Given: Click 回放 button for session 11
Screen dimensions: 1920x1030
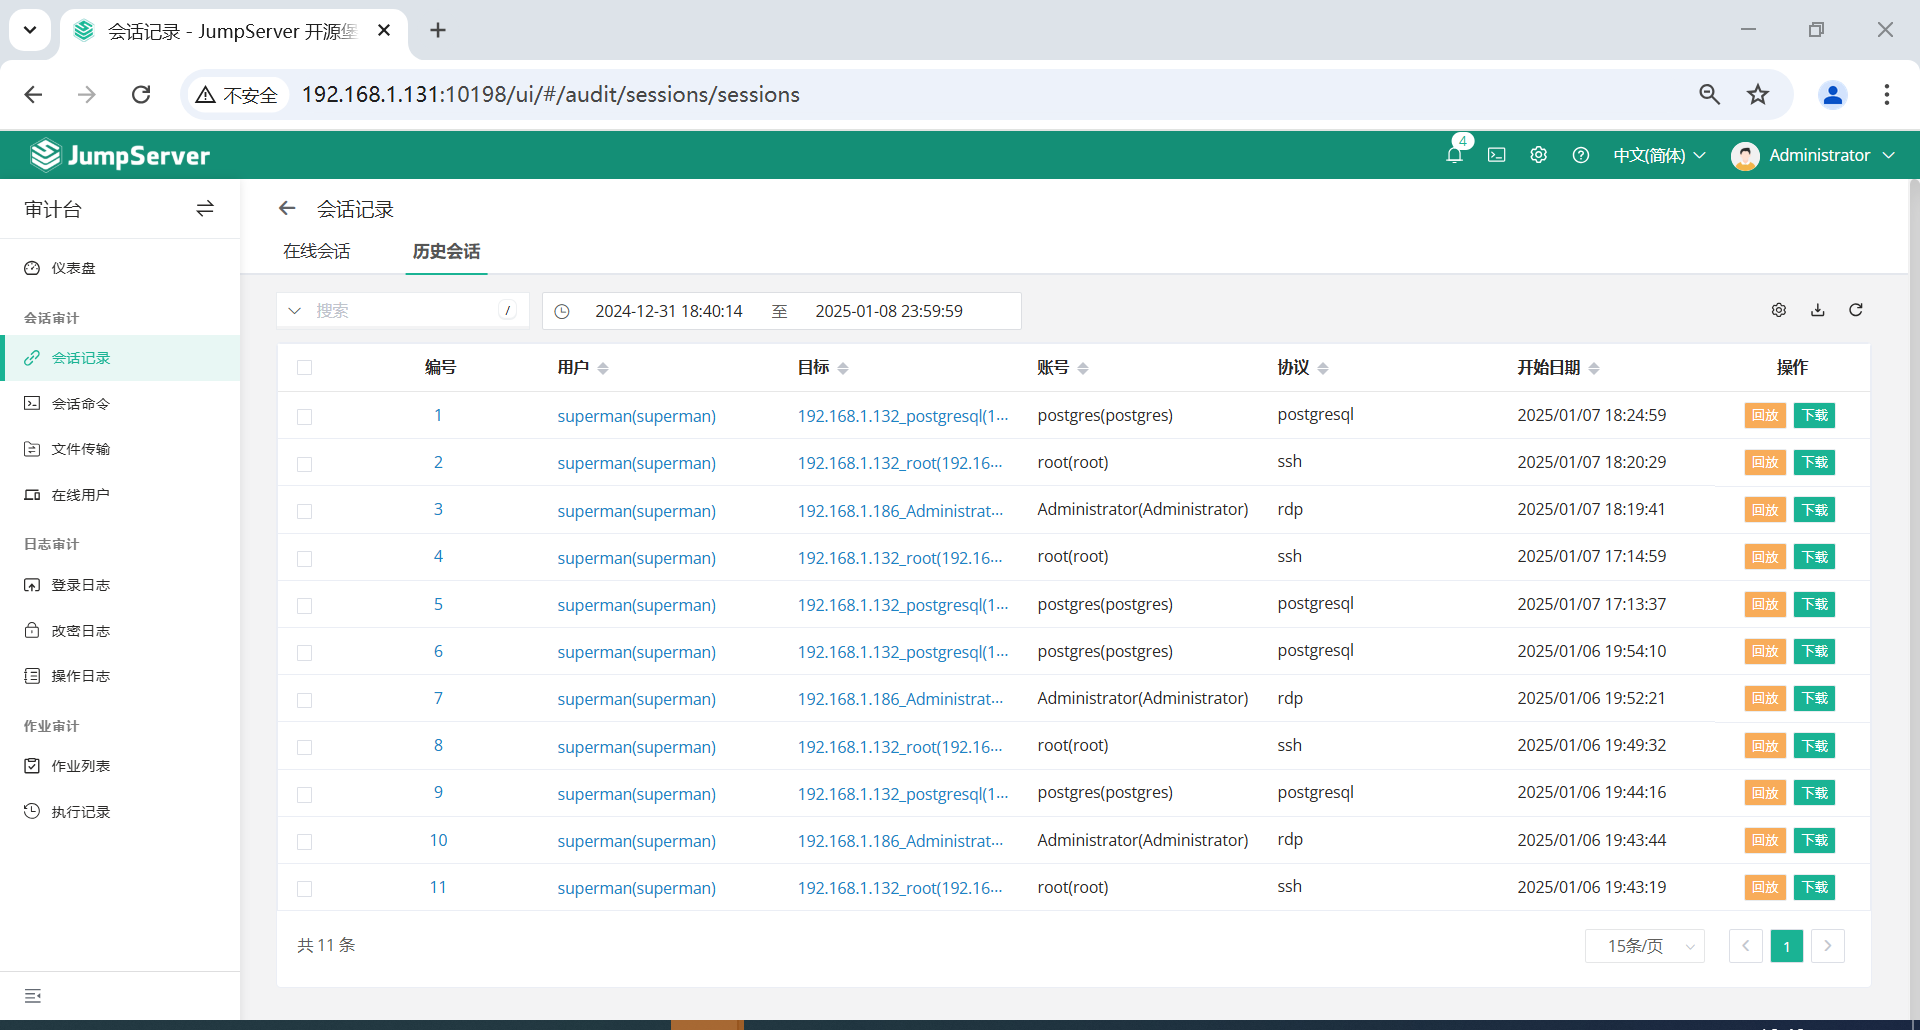Looking at the screenshot, I should (x=1765, y=887).
